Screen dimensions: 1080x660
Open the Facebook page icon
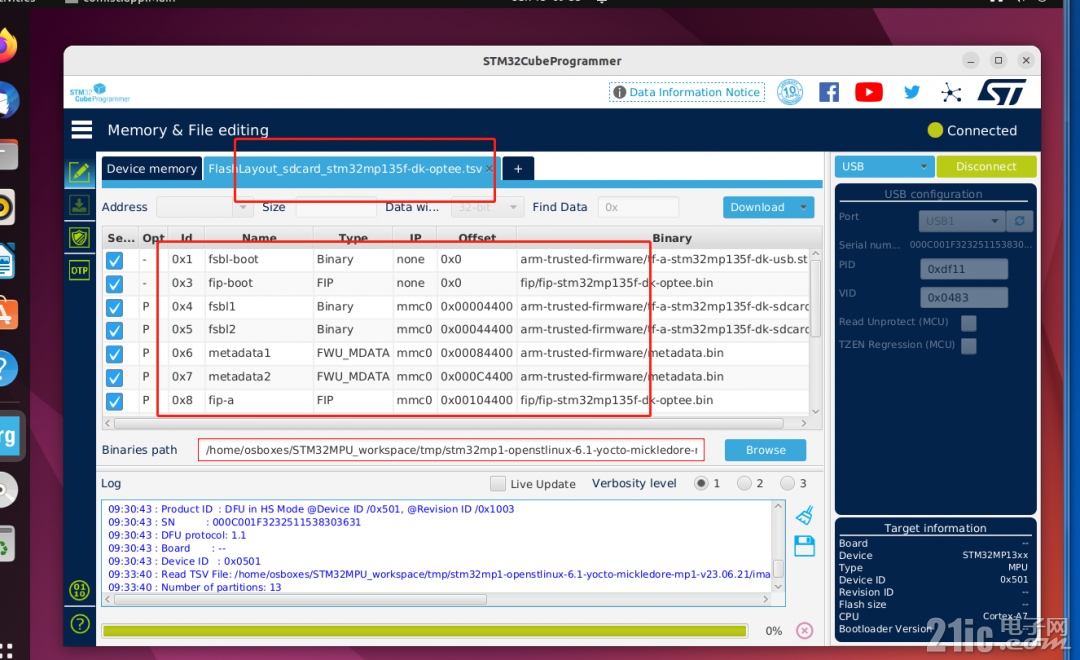[x=829, y=92]
